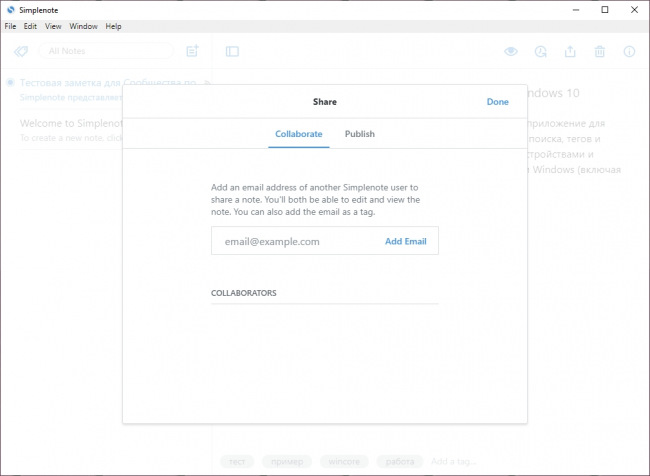Close the Simplenote window
Image resolution: width=650 pixels, height=476 pixels.
coord(634,10)
